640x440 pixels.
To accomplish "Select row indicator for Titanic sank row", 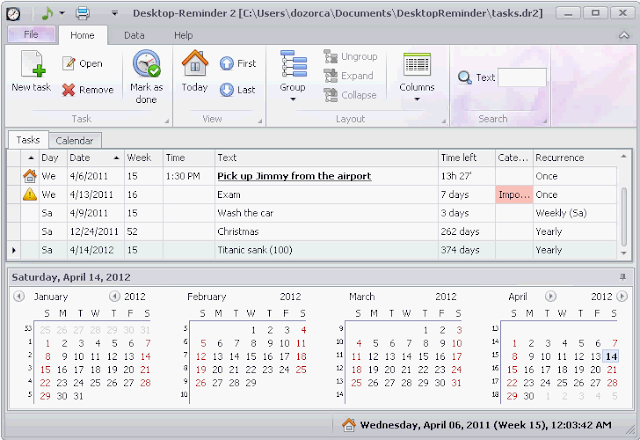I will click(14, 250).
